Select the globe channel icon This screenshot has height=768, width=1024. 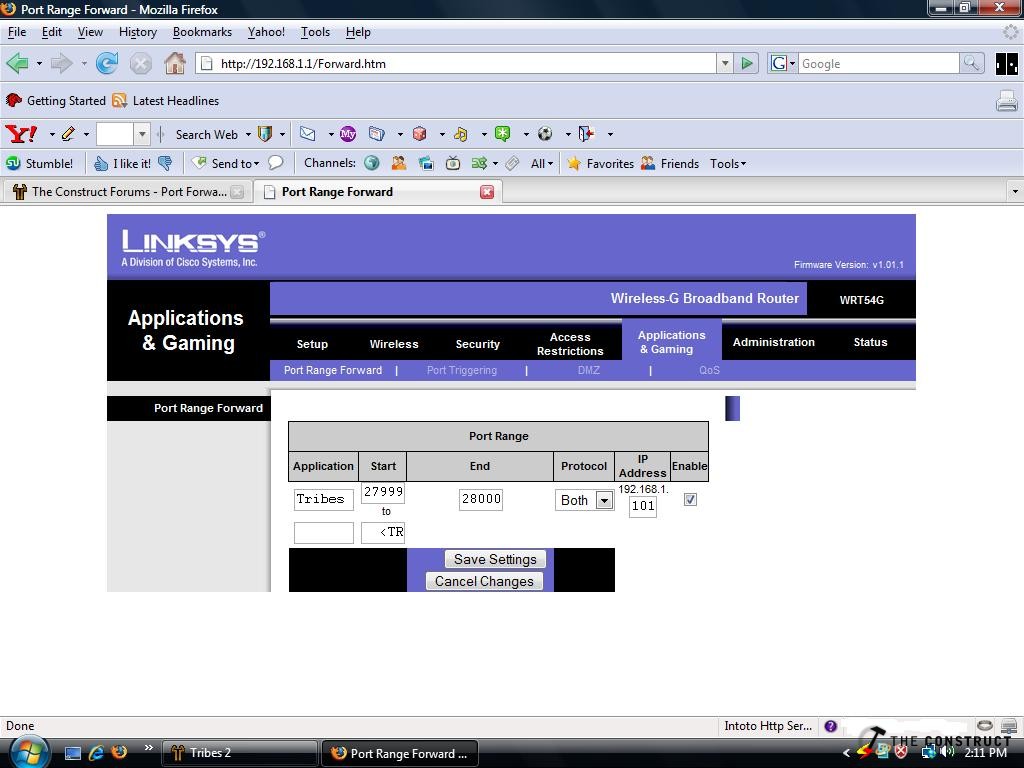[372, 163]
